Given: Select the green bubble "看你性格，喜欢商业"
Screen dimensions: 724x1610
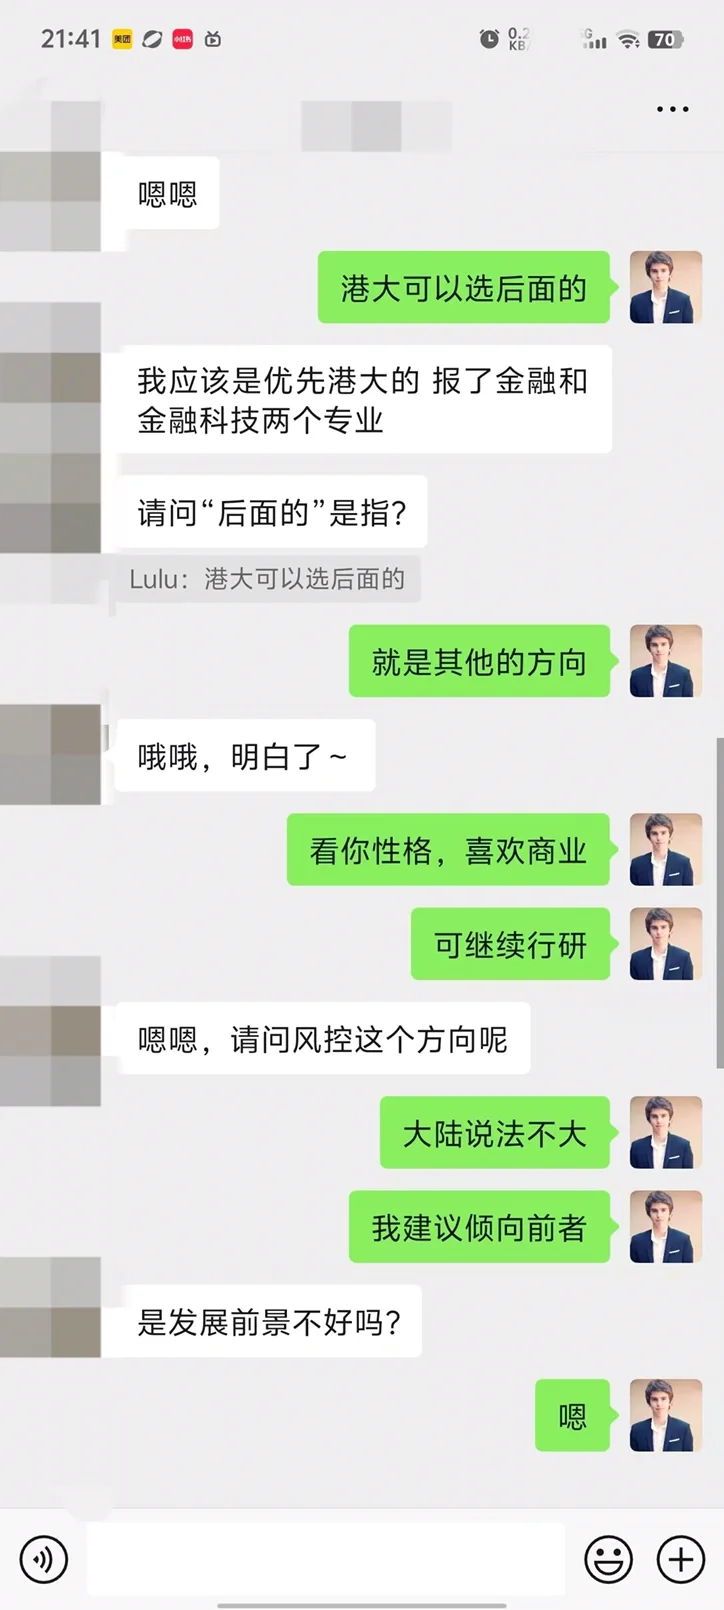Looking at the screenshot, I should 448,850.
